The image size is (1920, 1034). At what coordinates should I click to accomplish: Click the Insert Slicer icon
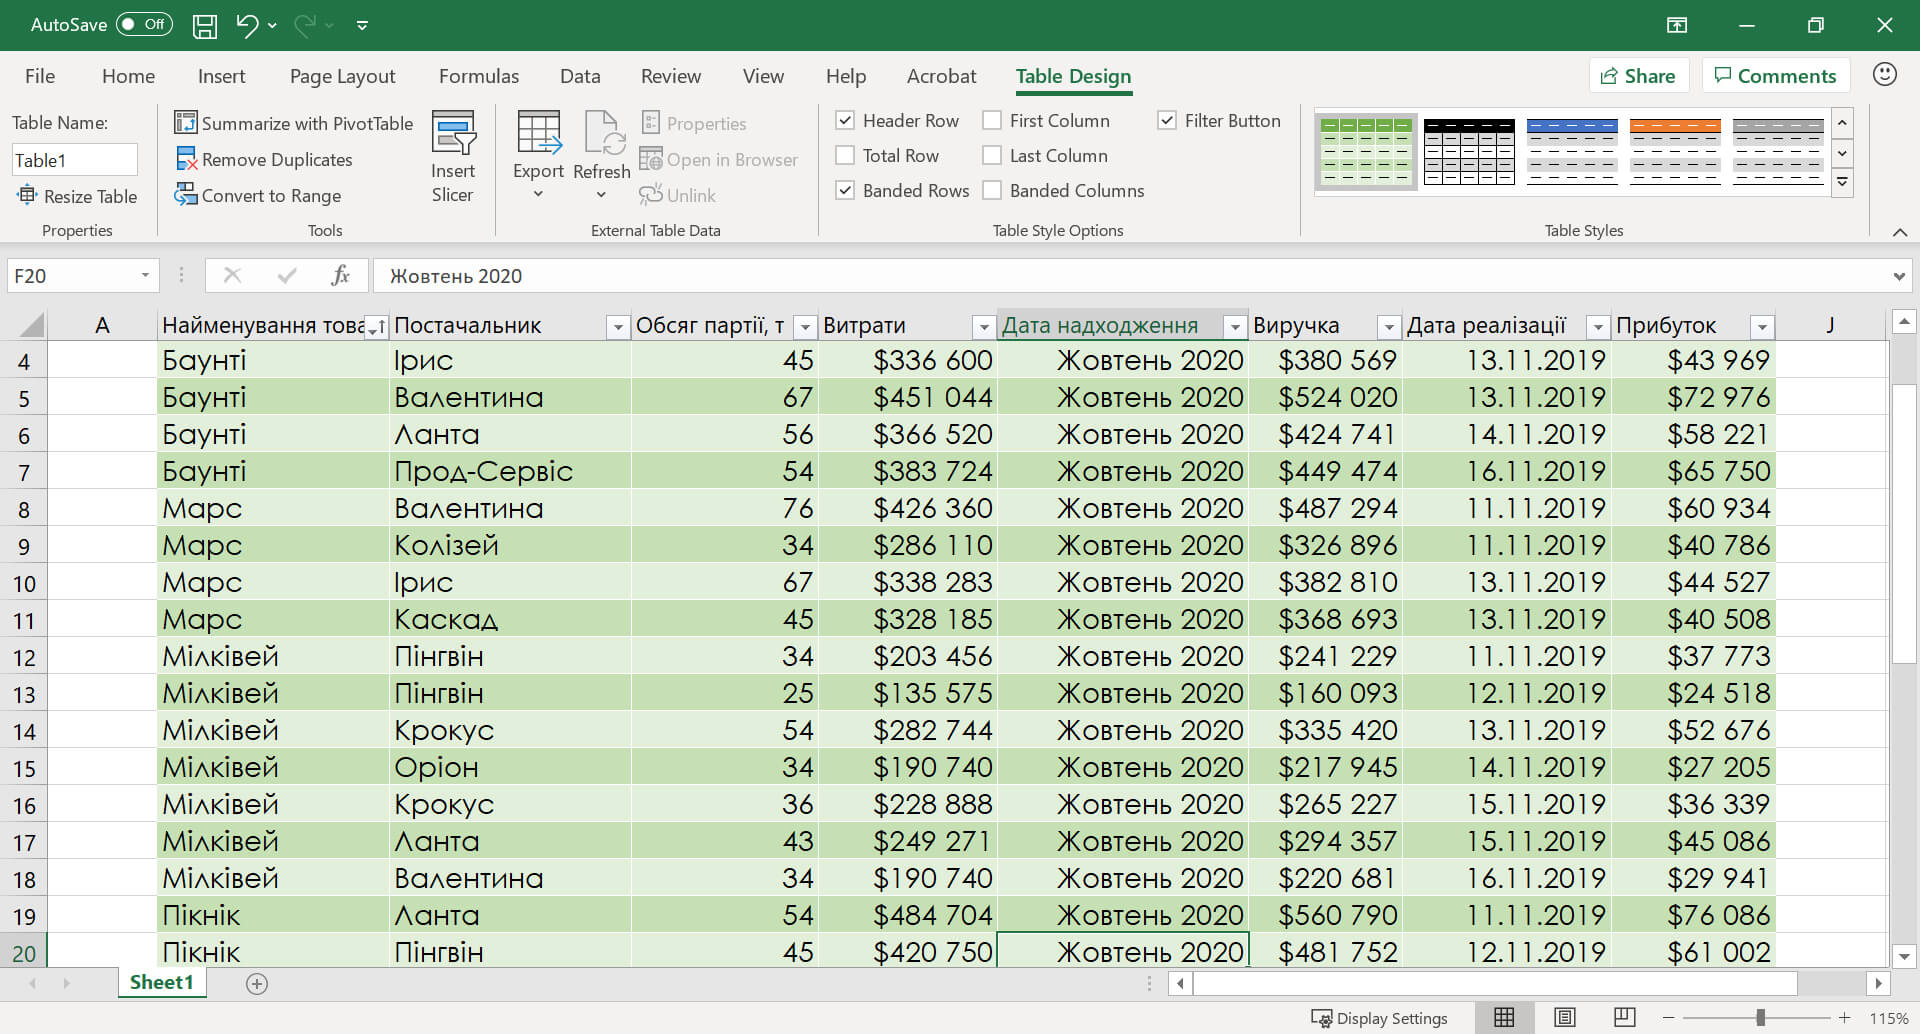[x=453, y=135]
